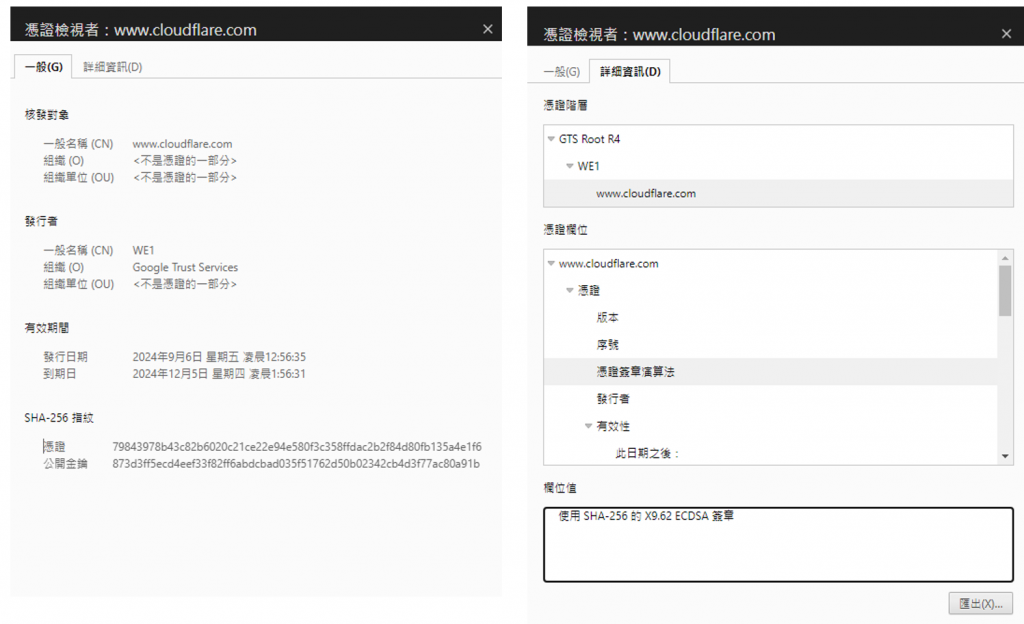Click the fields list scroll-down arrow
This screenshot has height=624, width=1024.
[1005, 456]
